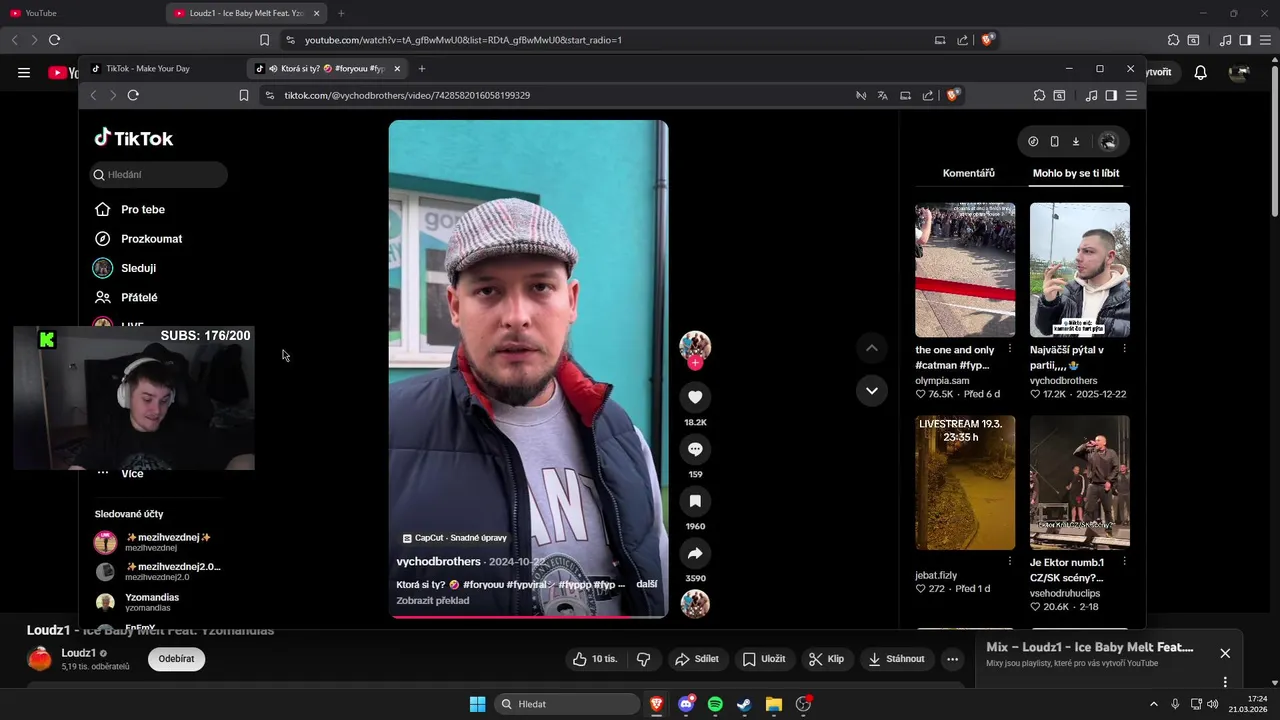Open spinning music disc on video
This screenshot has width=1280, height=720.
coord(695,604)
